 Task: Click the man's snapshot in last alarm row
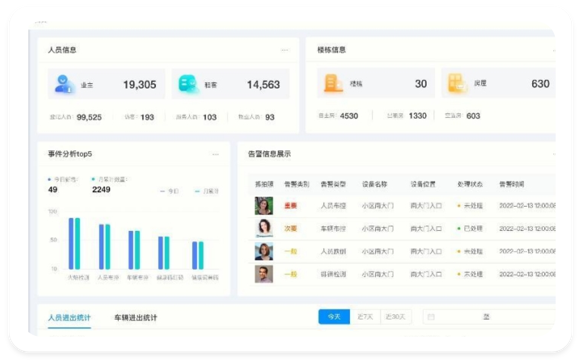264,274
